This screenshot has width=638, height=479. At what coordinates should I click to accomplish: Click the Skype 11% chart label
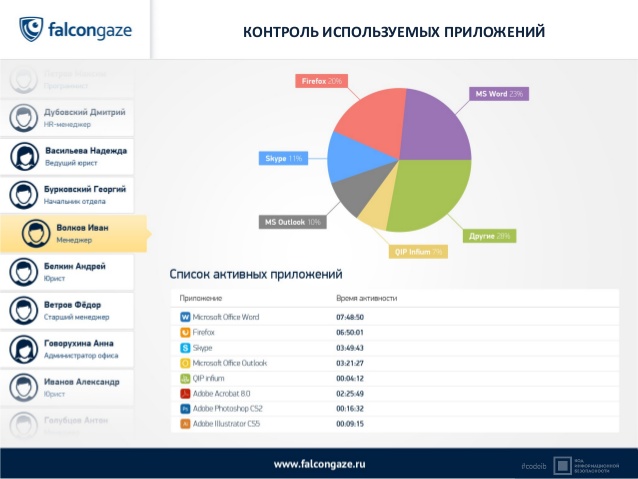284,158
